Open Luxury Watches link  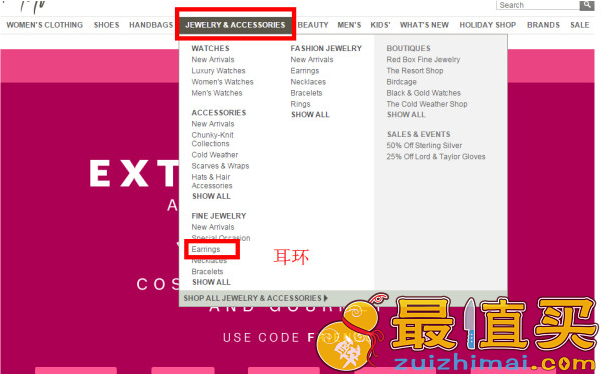pyautogui.click(x=218, y=71)
